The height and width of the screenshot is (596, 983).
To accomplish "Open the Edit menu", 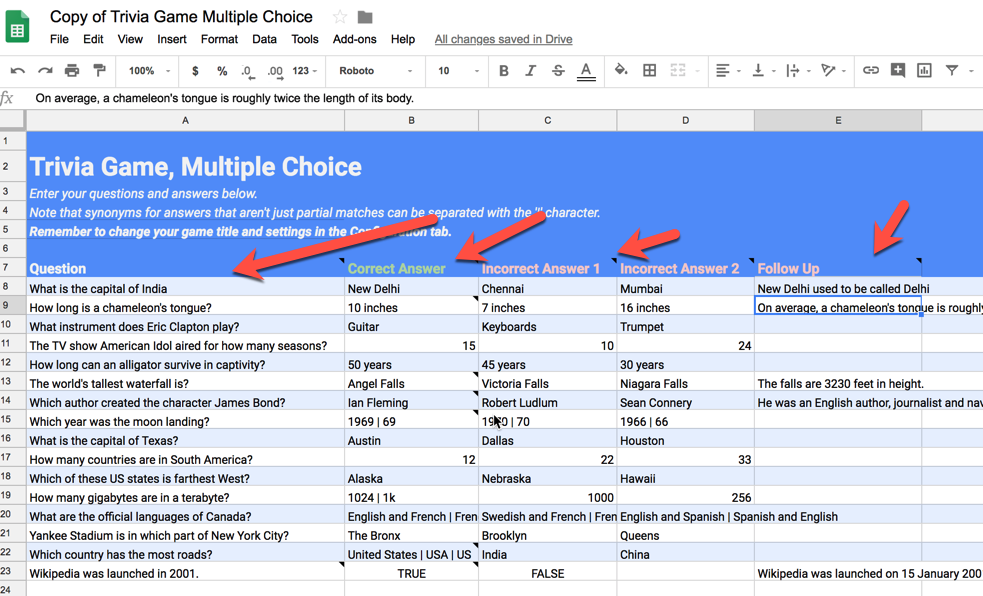I will pyautogui.click(x=93, y=39).
